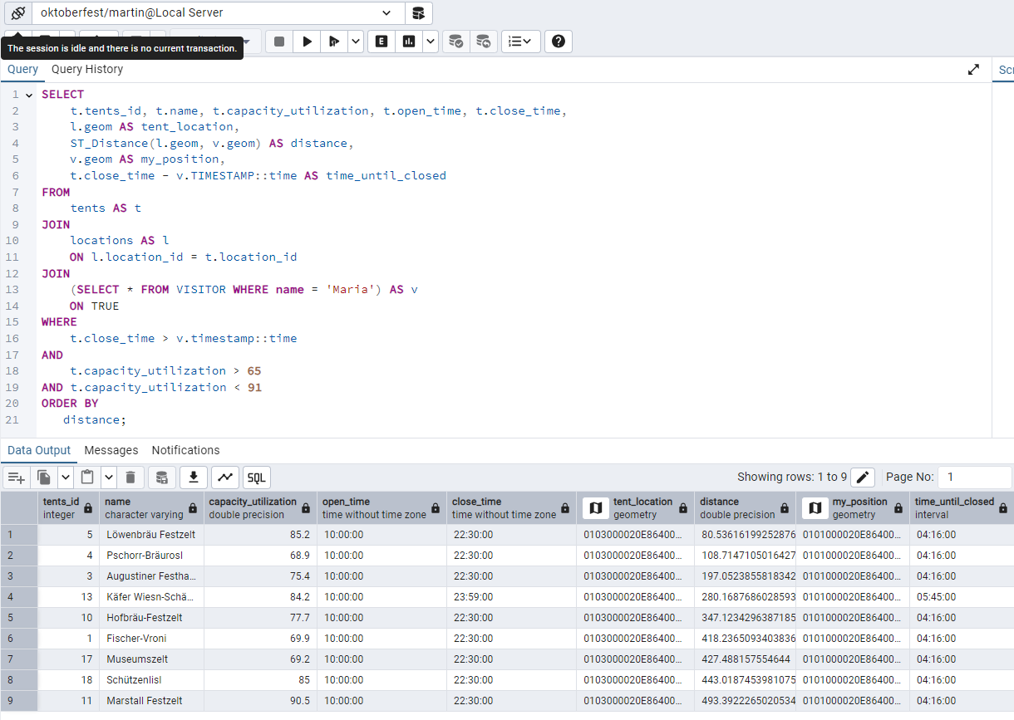Viewport: 1014px width, 720px height.
Task: Select the Museumszelt name cell
Action: point(151,659)
